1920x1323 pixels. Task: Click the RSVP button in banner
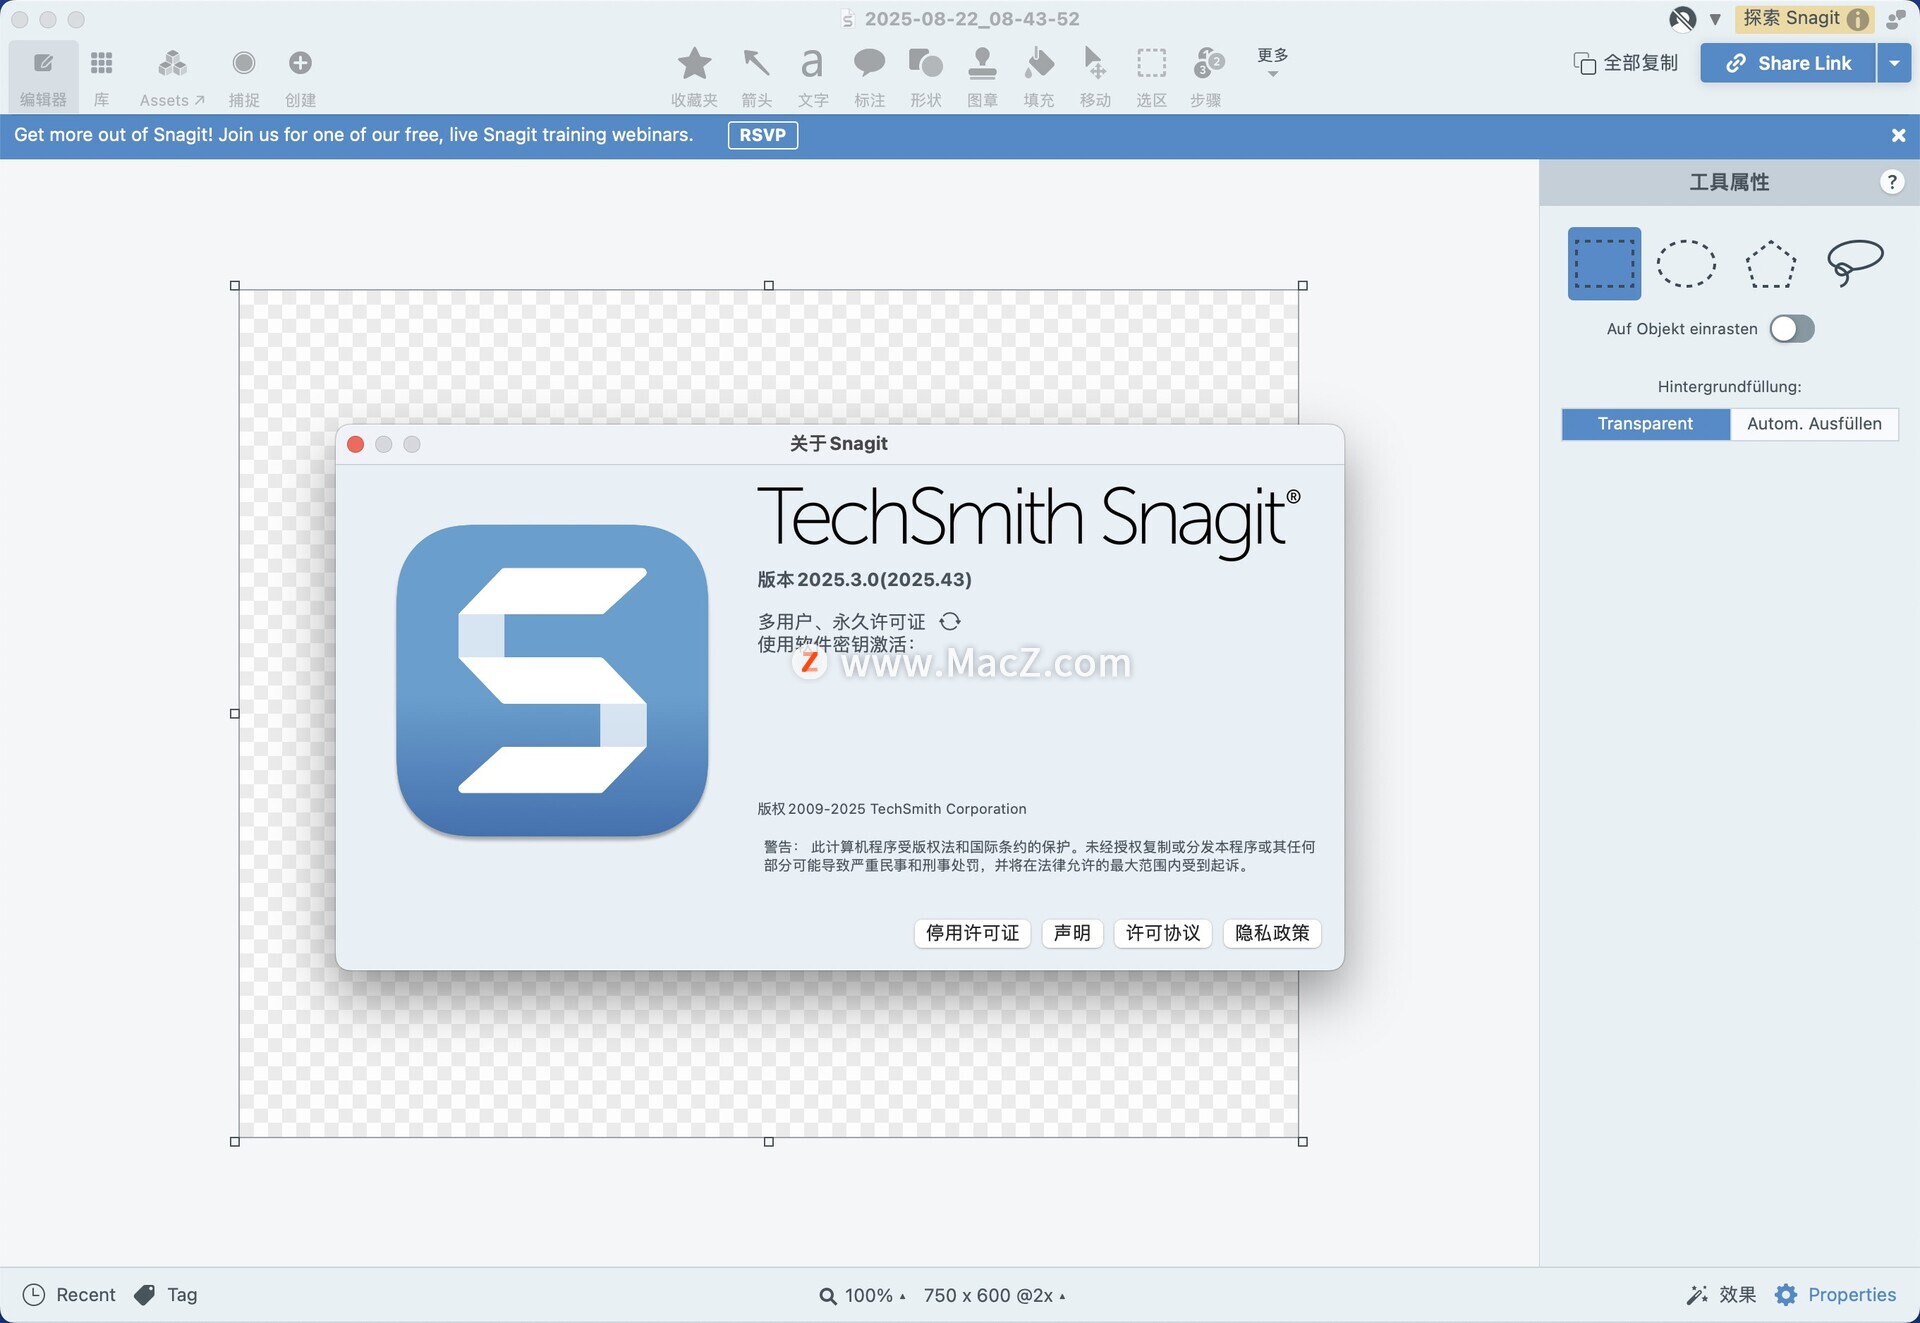click(762, 135)
